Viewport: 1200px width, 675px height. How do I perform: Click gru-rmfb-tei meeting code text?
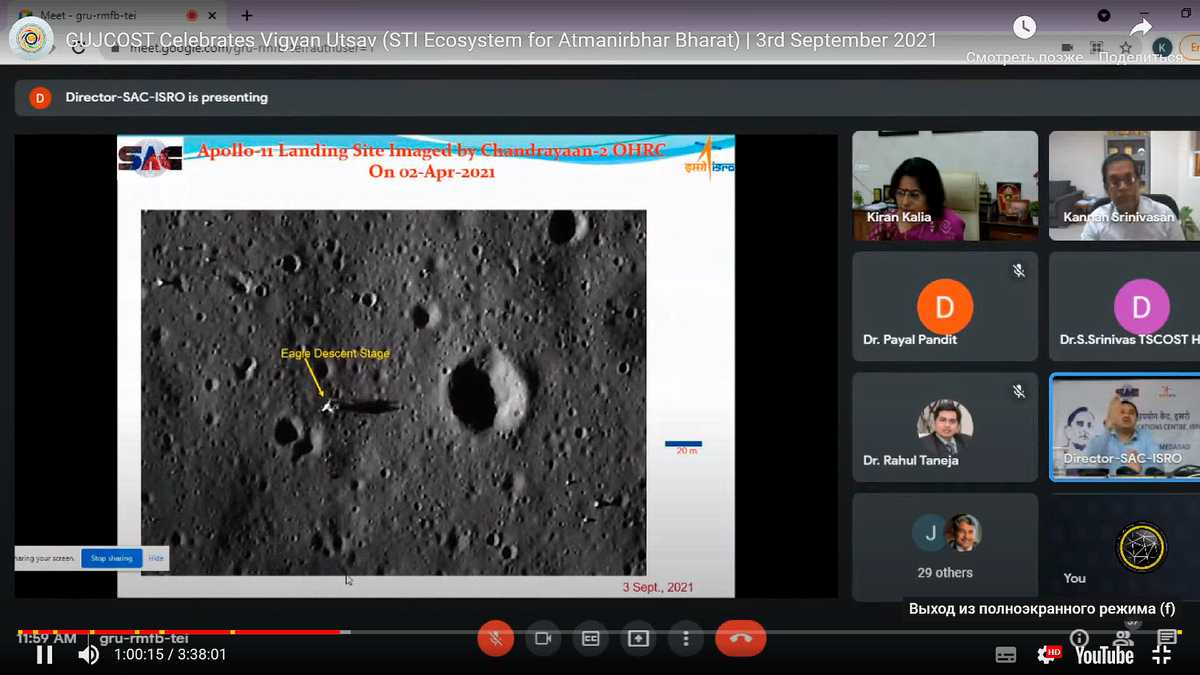(x=144, y=638)
